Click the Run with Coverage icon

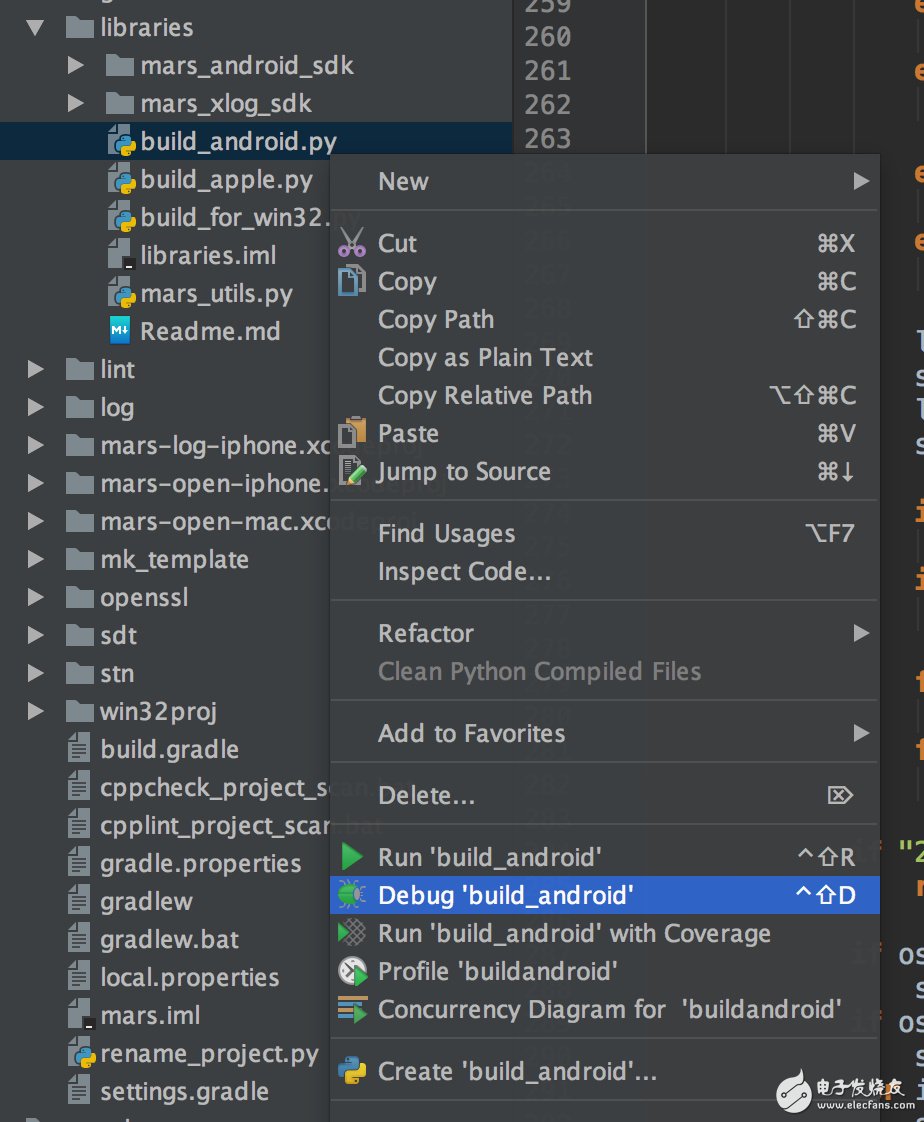coord(352,933)
